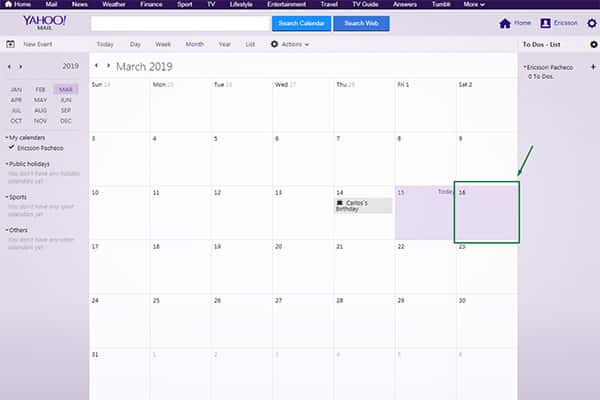Open TV in top navigation

211,4
